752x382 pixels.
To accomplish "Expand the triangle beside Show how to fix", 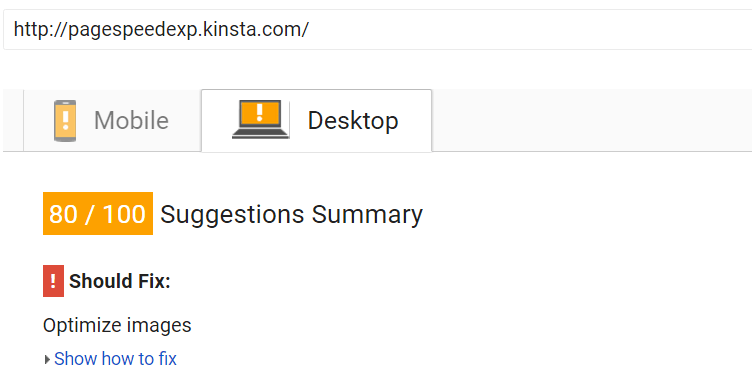I will click(x=47, y=359).
